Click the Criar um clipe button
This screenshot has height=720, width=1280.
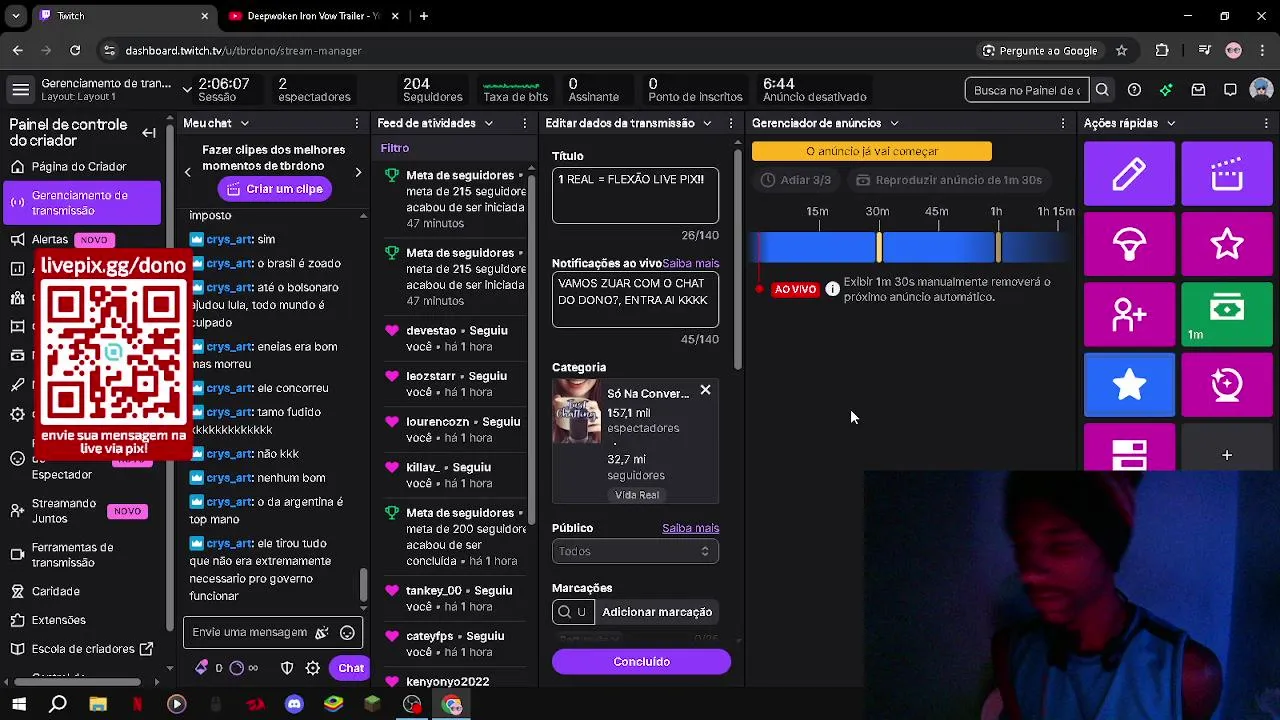click(276, 189)
